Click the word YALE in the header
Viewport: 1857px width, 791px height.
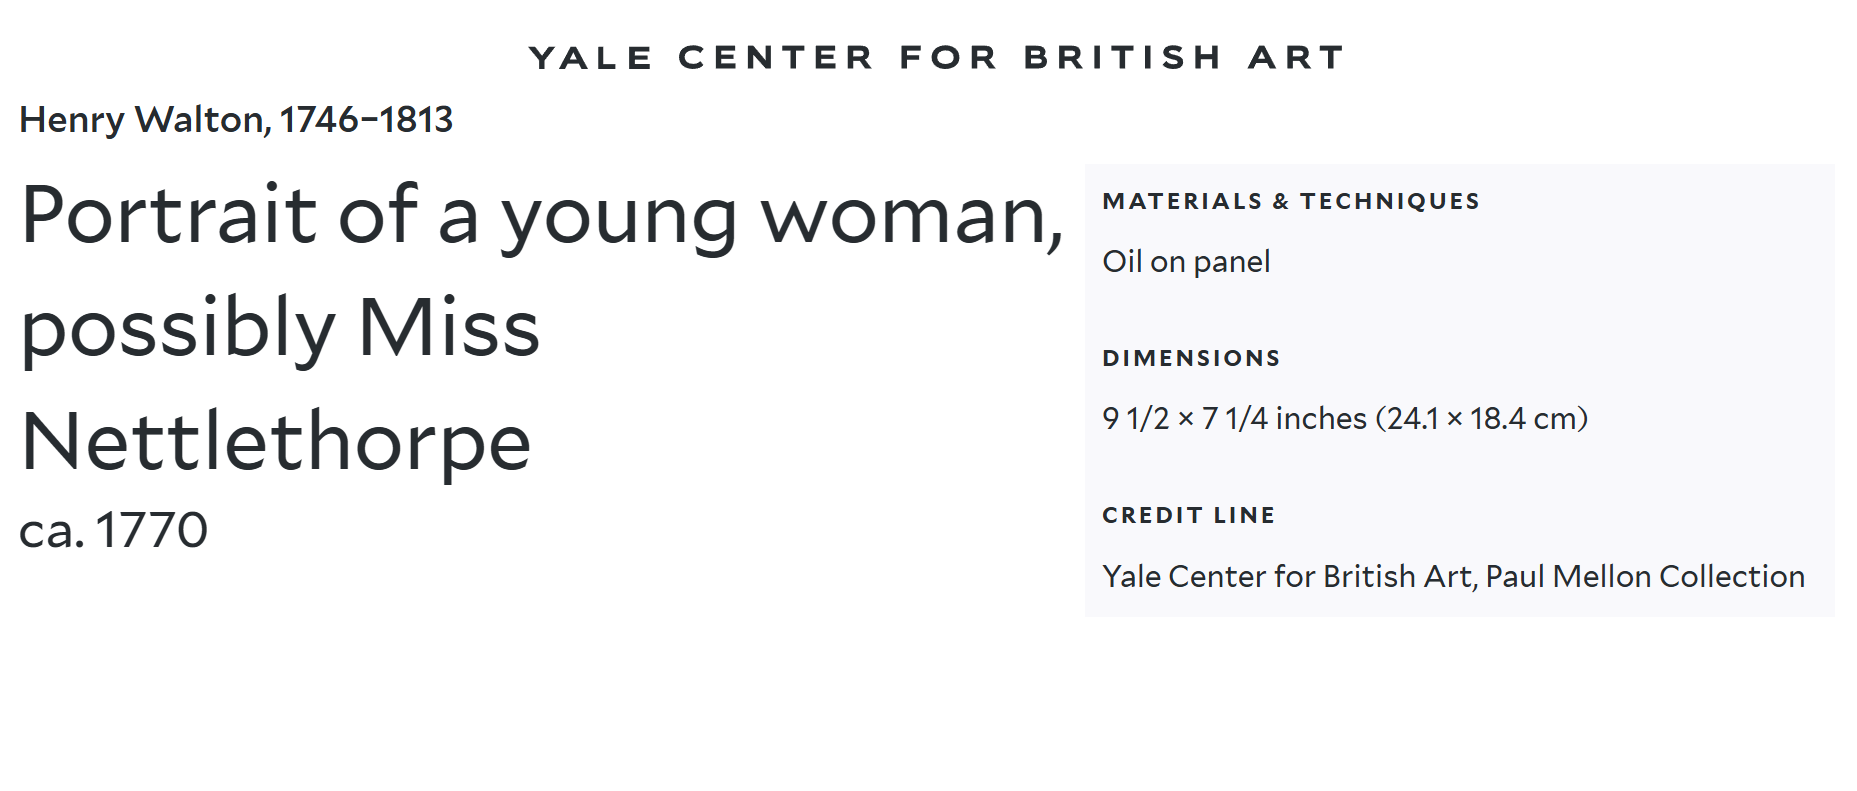click(x=590, y=58)
